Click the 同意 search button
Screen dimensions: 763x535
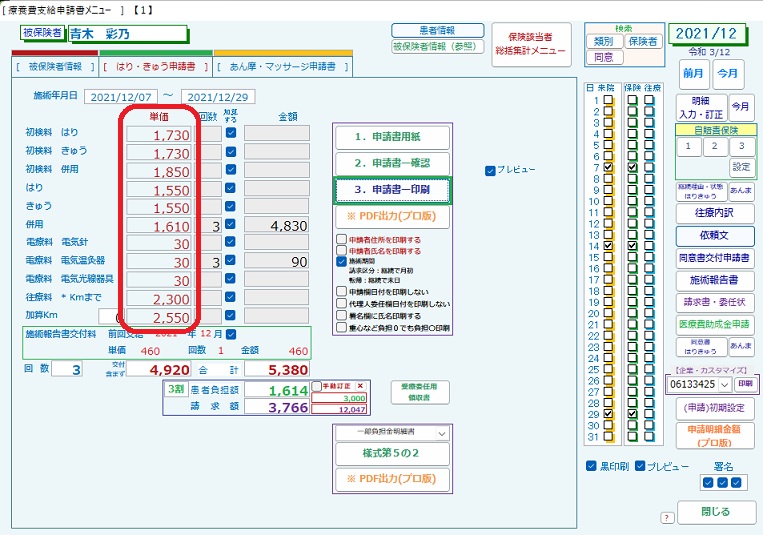pyautogui.click(x=603, y=57)
